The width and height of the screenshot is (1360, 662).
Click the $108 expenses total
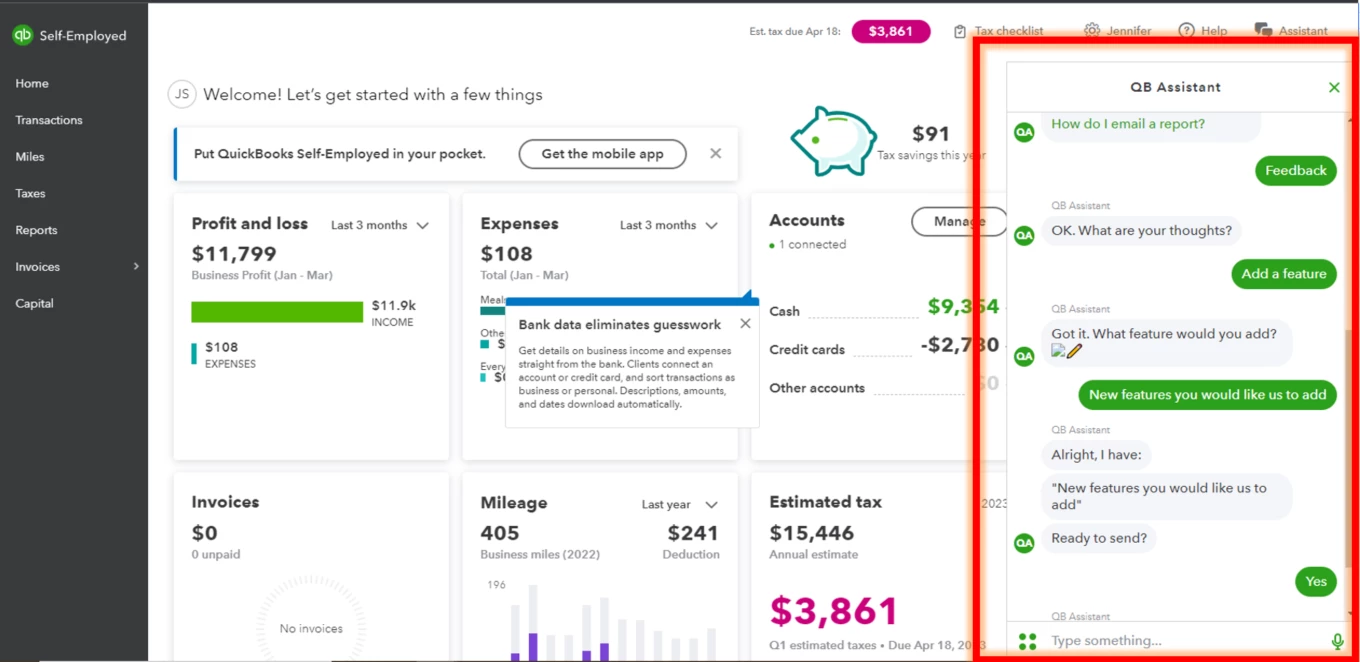click(507, 254)
